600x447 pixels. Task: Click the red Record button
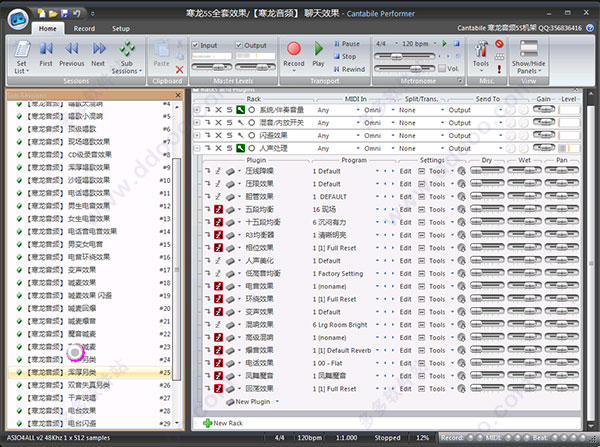click(x=294, y=49)
